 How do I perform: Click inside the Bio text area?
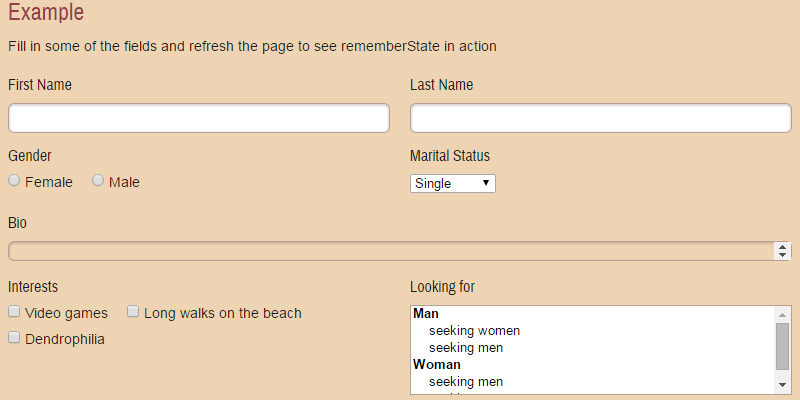point(390,251)
